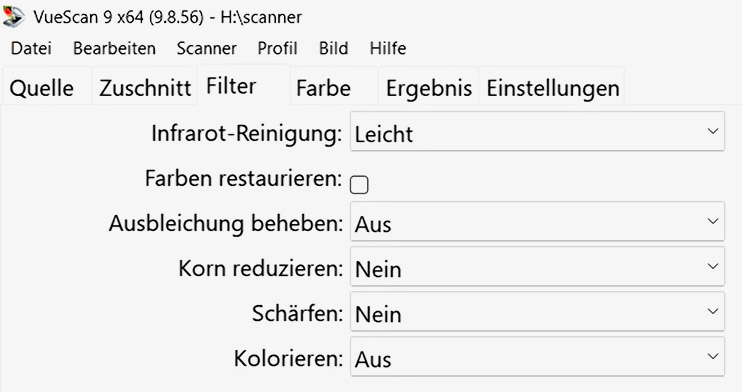Open the Kolorieren dropdown

(537, 356)
